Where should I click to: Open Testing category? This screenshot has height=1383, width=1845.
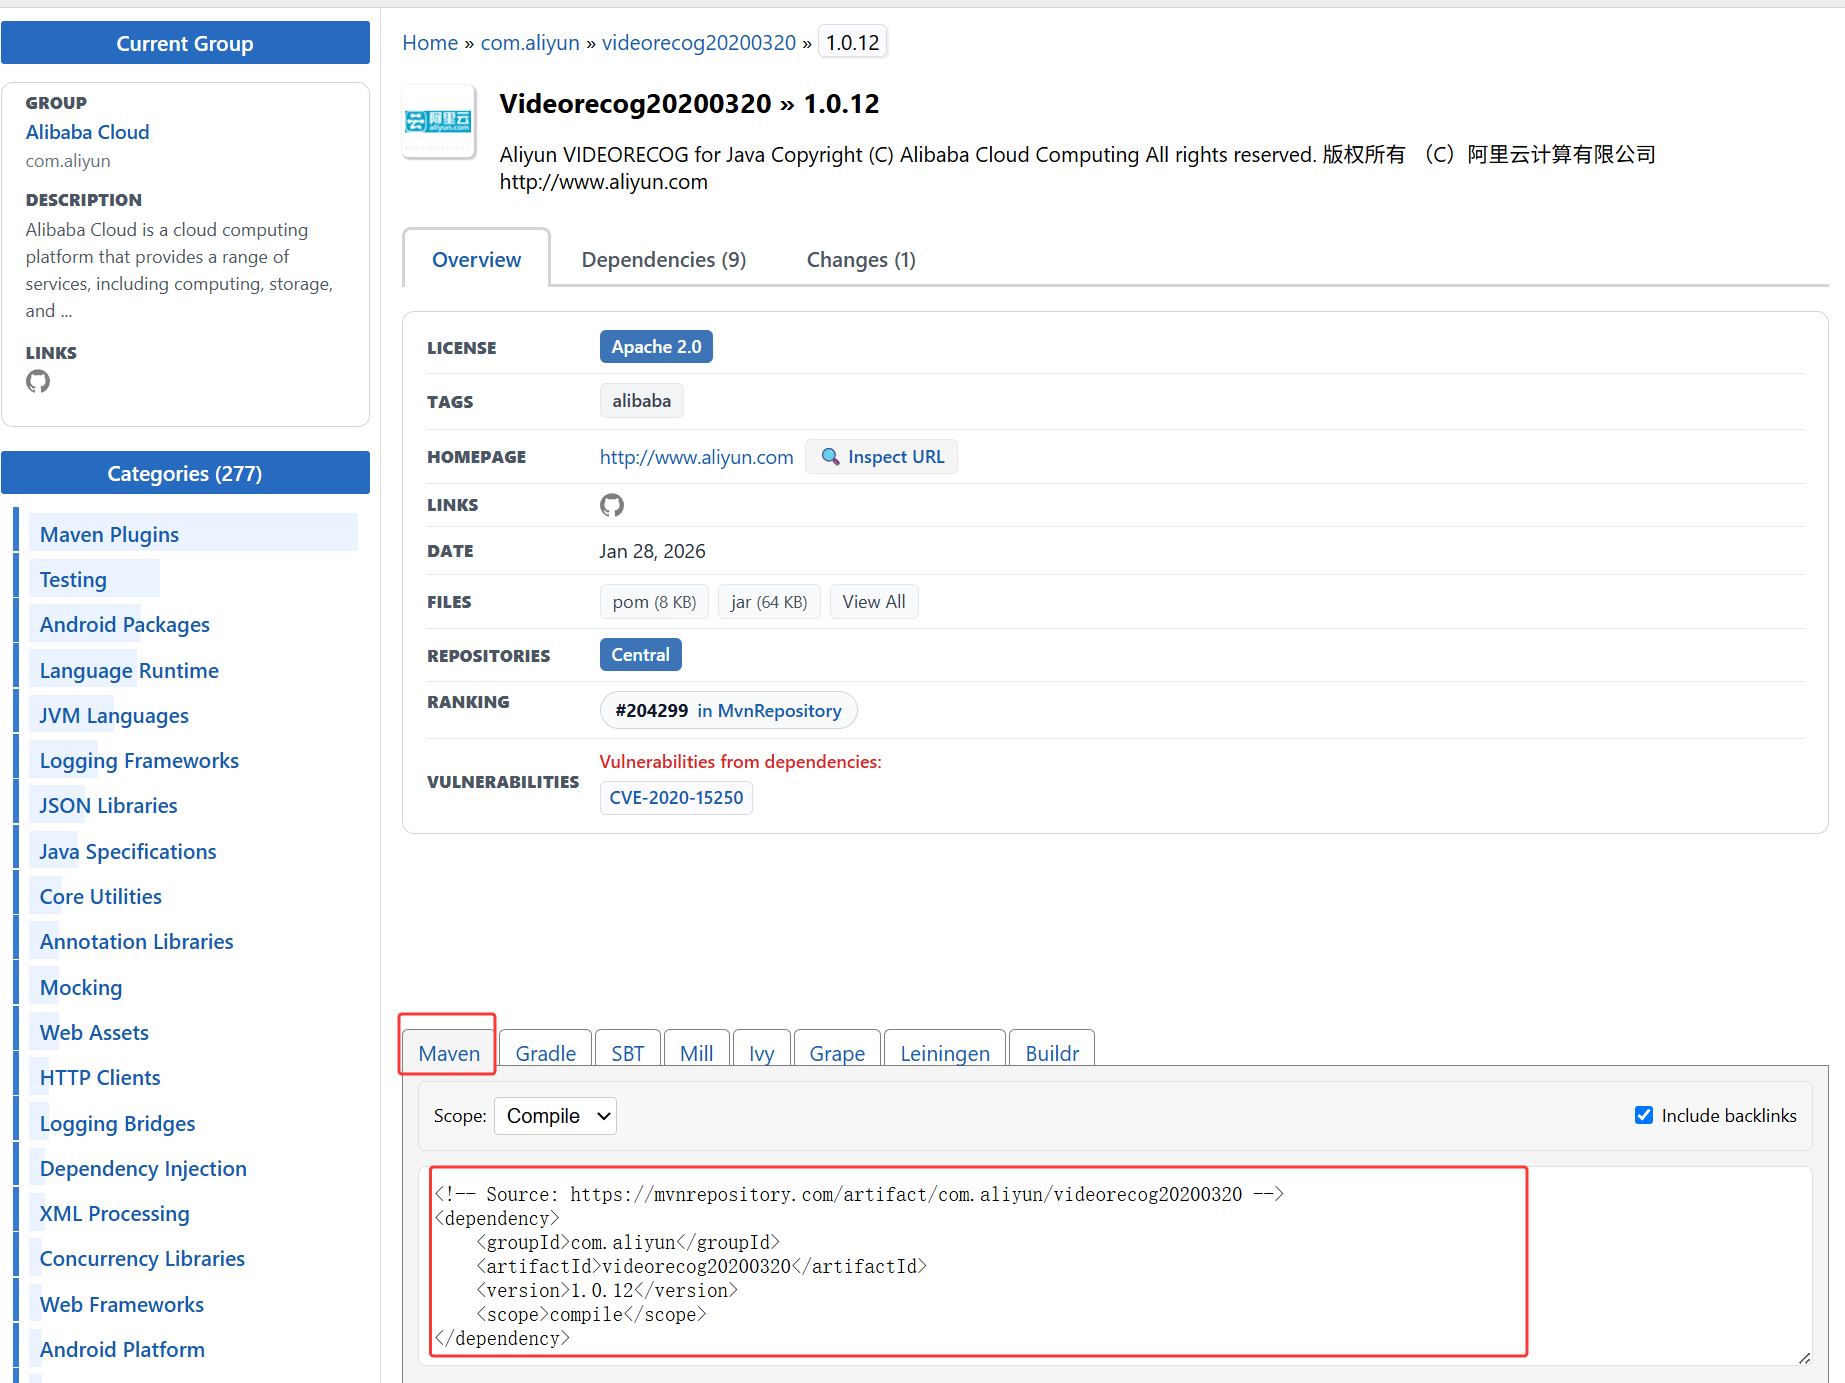click(73, 580)
